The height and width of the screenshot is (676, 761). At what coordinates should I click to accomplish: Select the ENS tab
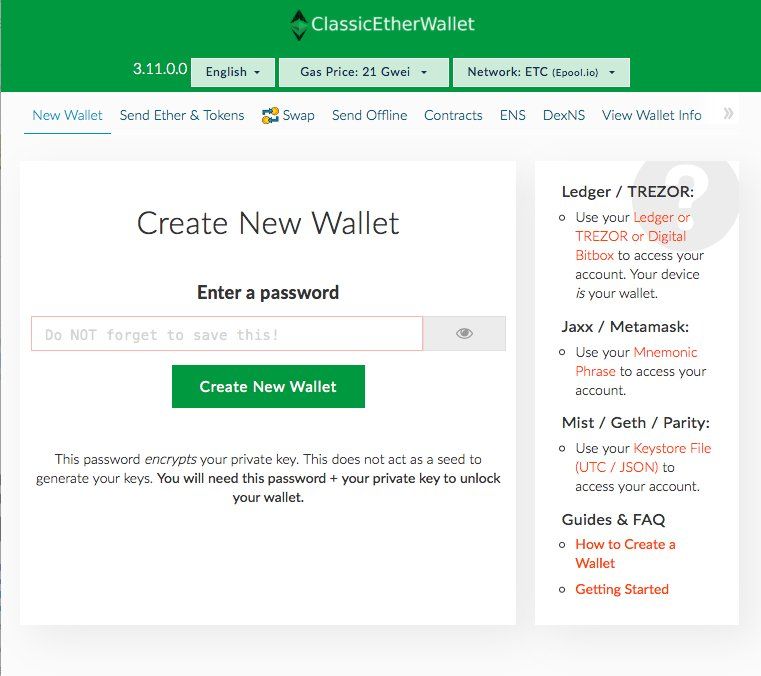pyautogui.click(x=513, y=115)
